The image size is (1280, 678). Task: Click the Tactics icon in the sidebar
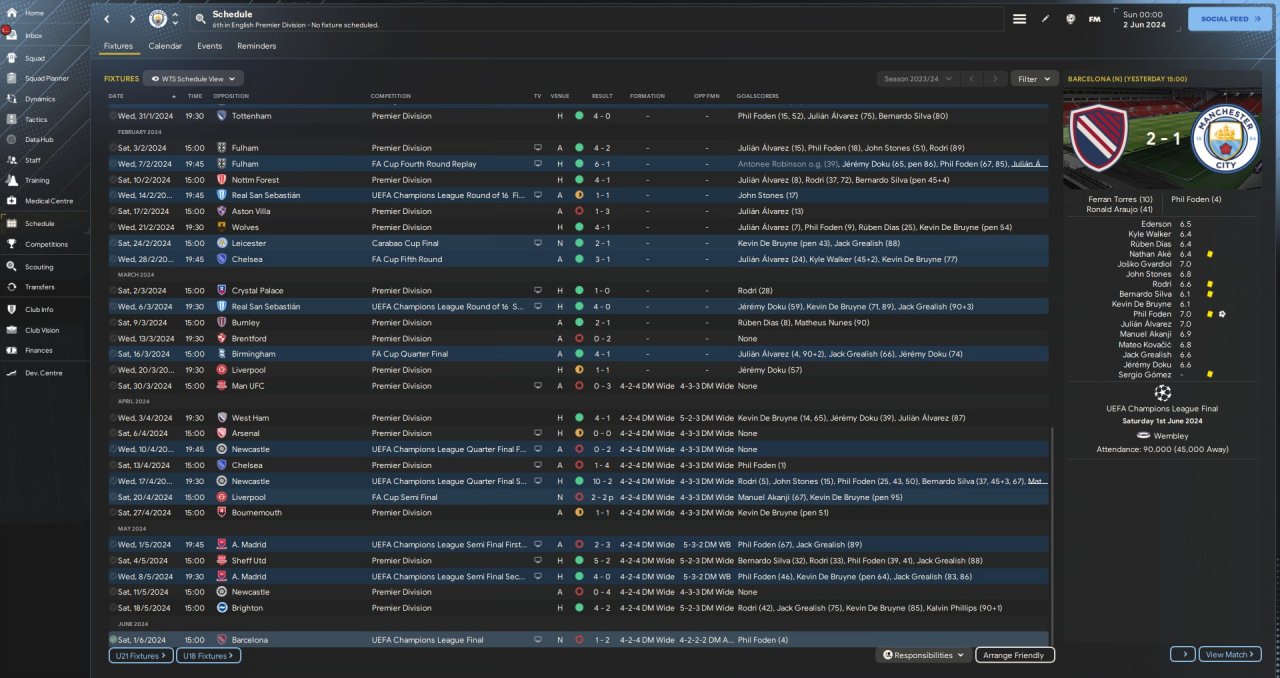click(12, 119)
